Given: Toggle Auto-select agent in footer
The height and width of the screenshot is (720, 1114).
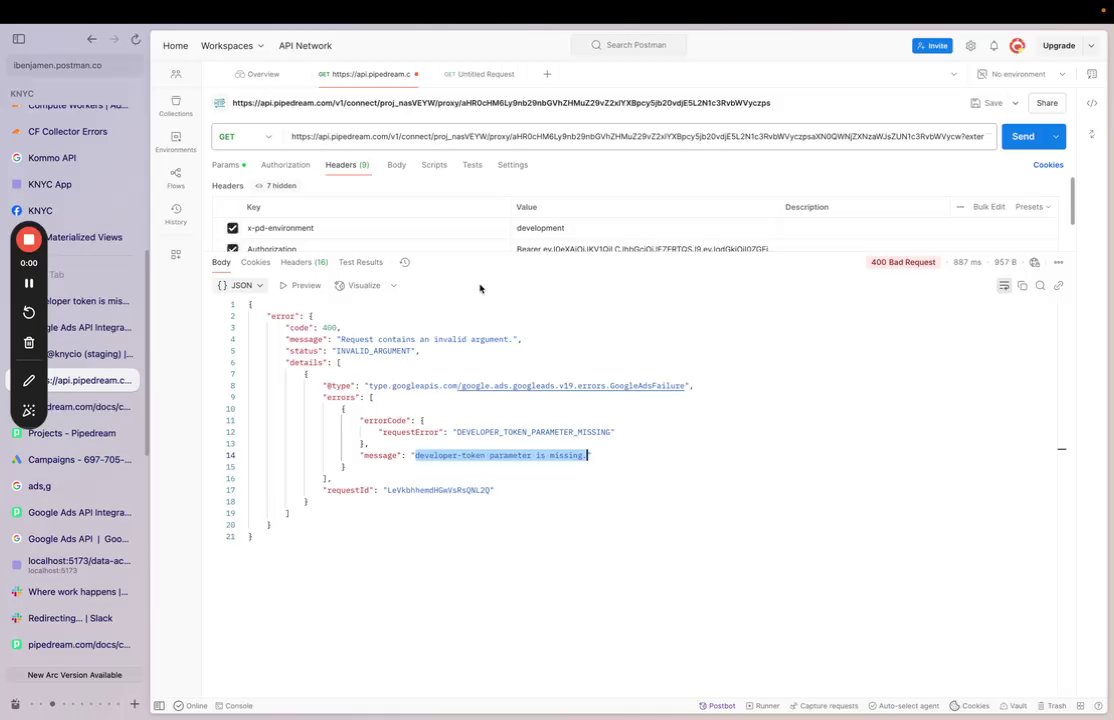Looking at the screenshot, I should pos(903,706).
